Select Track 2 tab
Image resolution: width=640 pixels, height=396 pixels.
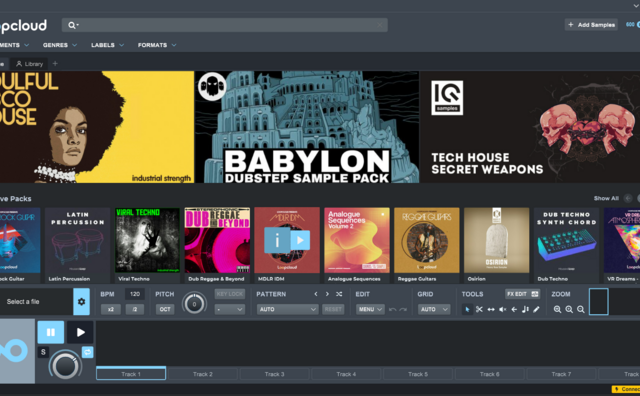[x=203, y=374]
